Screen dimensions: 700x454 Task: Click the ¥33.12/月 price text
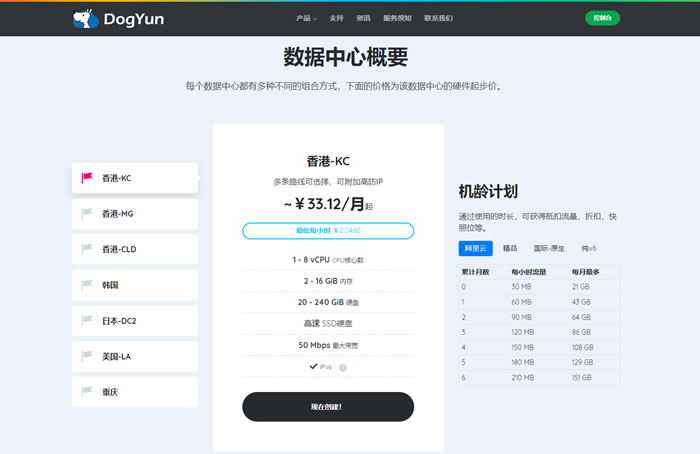pyautogui.click(x=328, y=204)
